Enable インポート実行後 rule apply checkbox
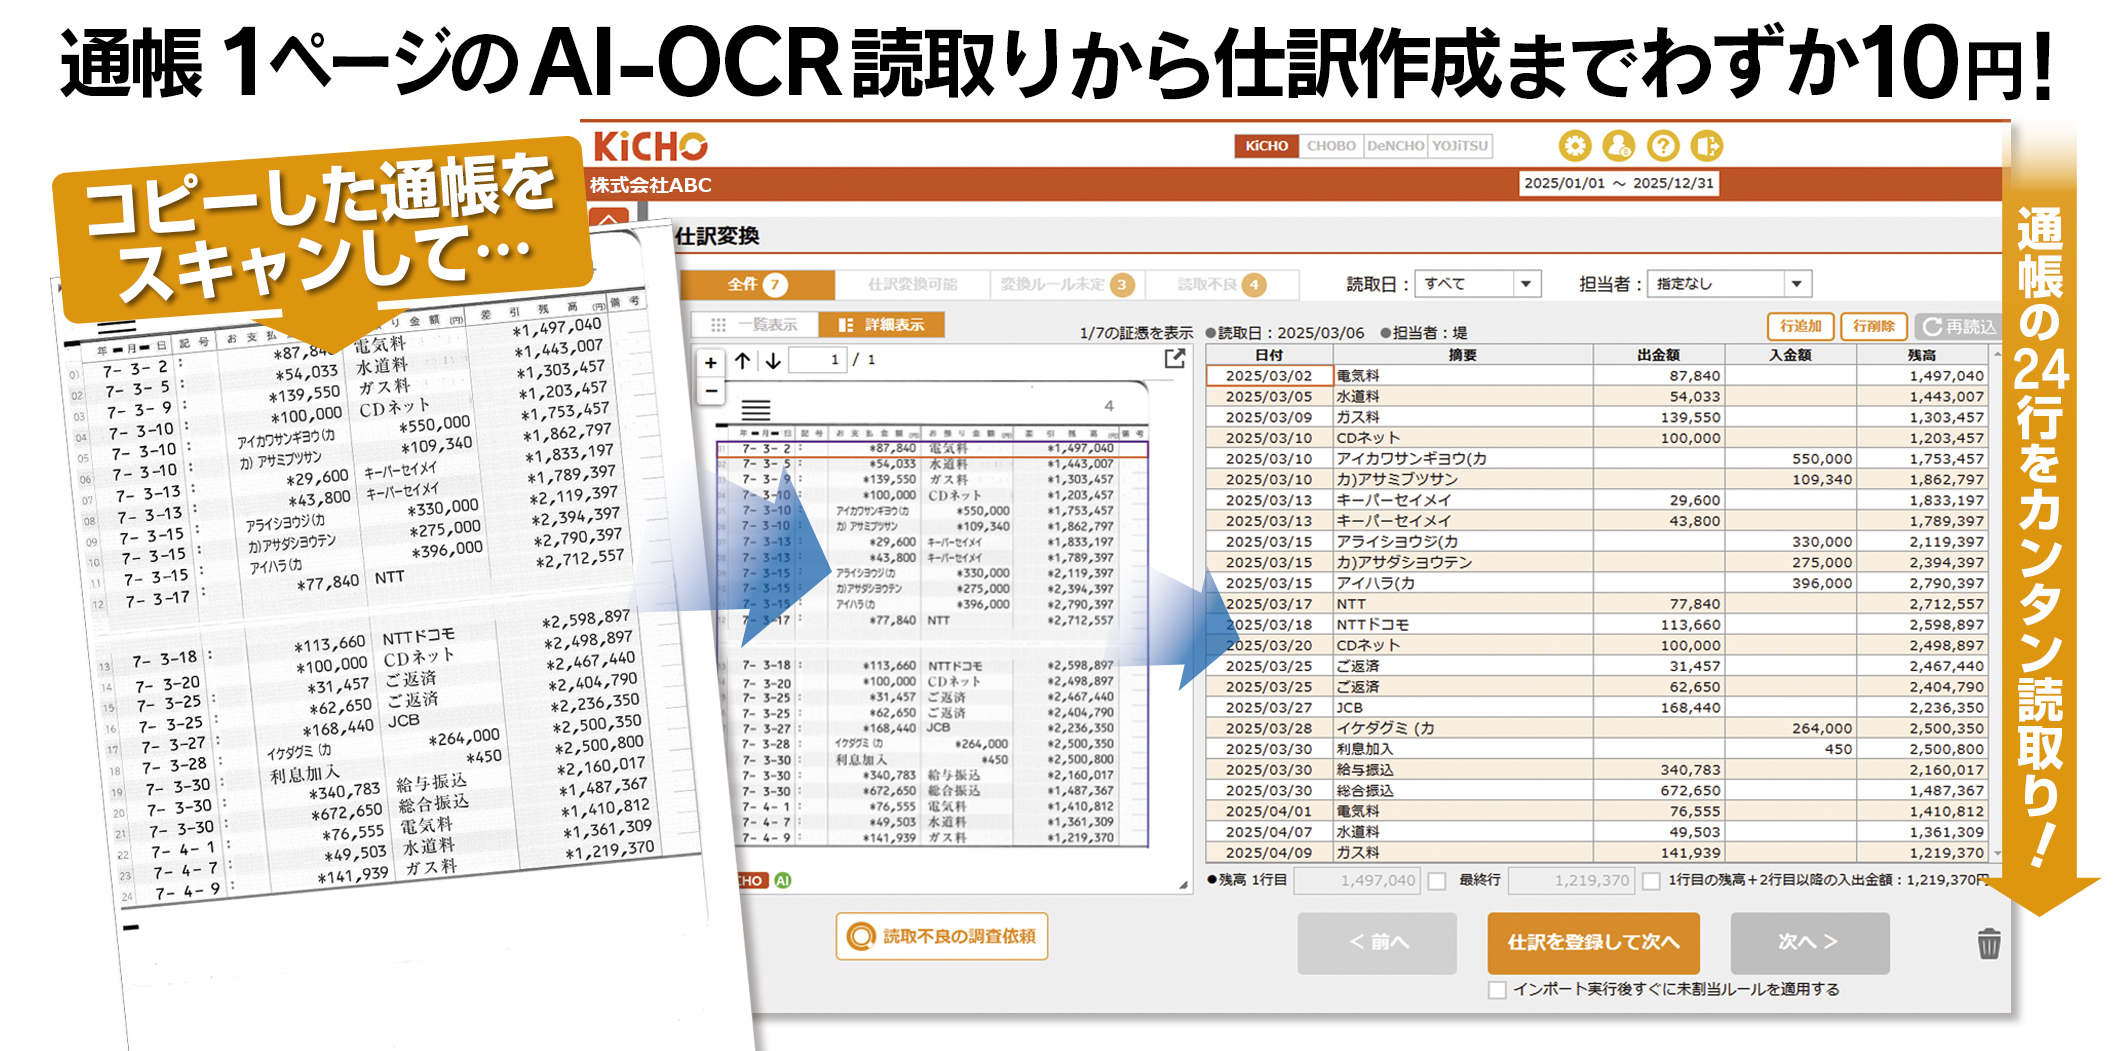 1497,990
